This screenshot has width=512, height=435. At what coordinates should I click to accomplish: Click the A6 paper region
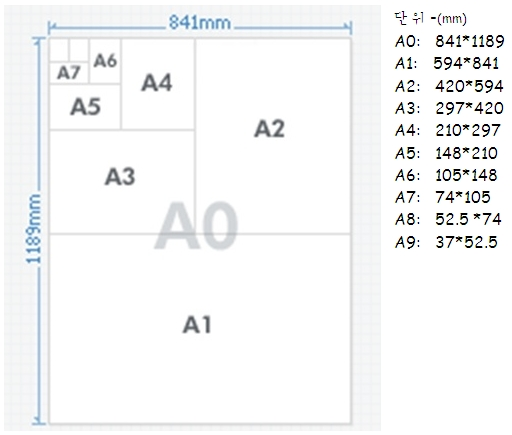click(105, 61)
